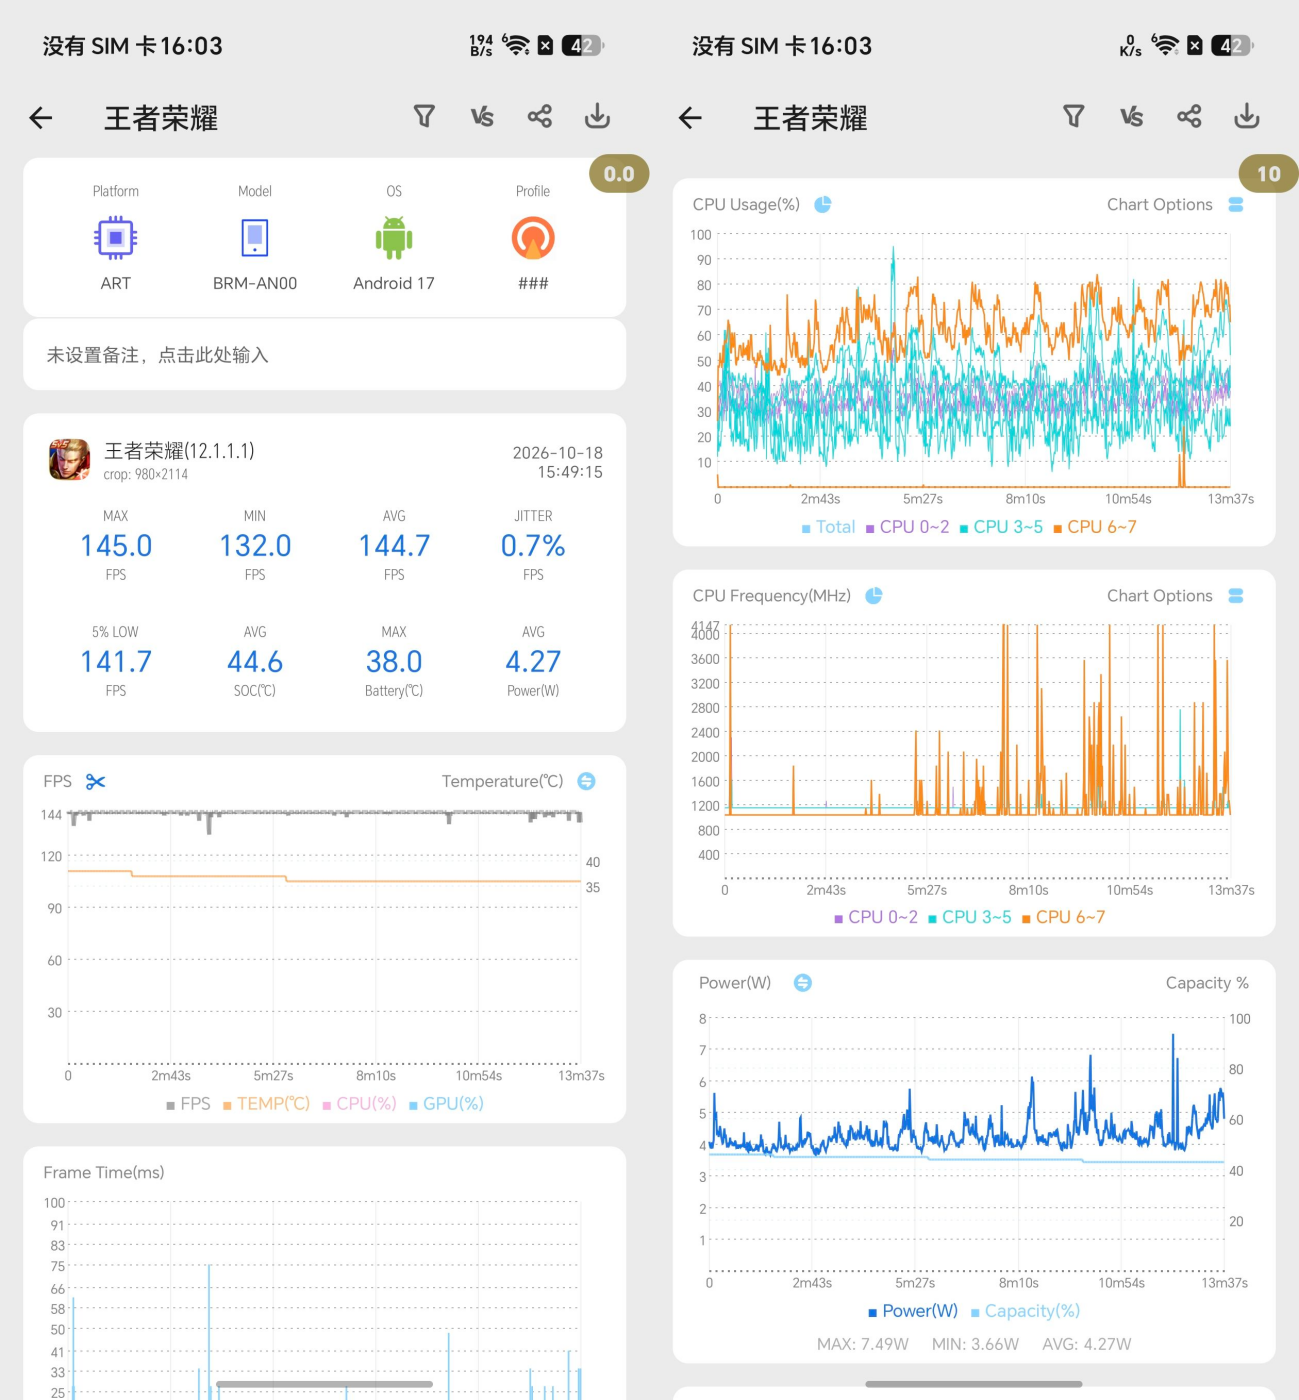Screen dimensions: 1299x1400
Task: Tap the right status bar battery indicator
Action: click(1231, 45)
